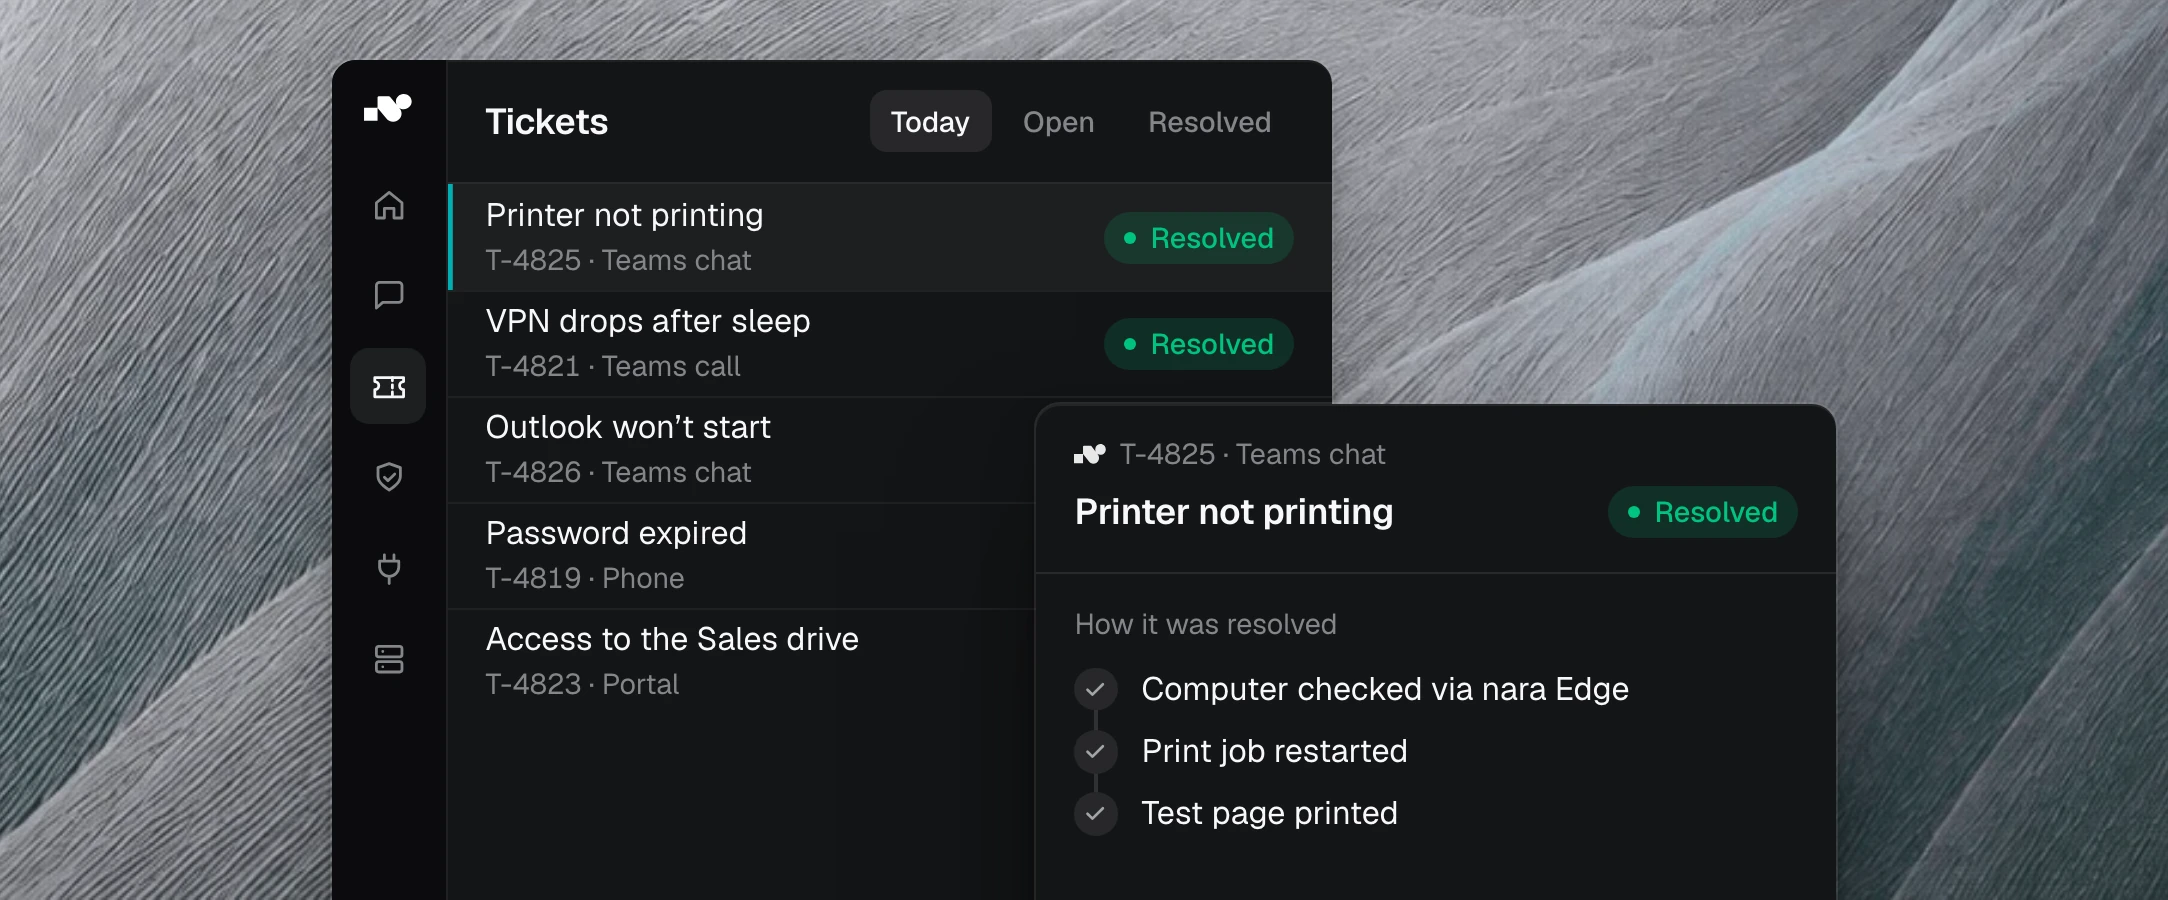This screenshot has width=2168, height=900.
Task: Click the check icon beside Test page printed
Action: click(x=1095, y=813)
